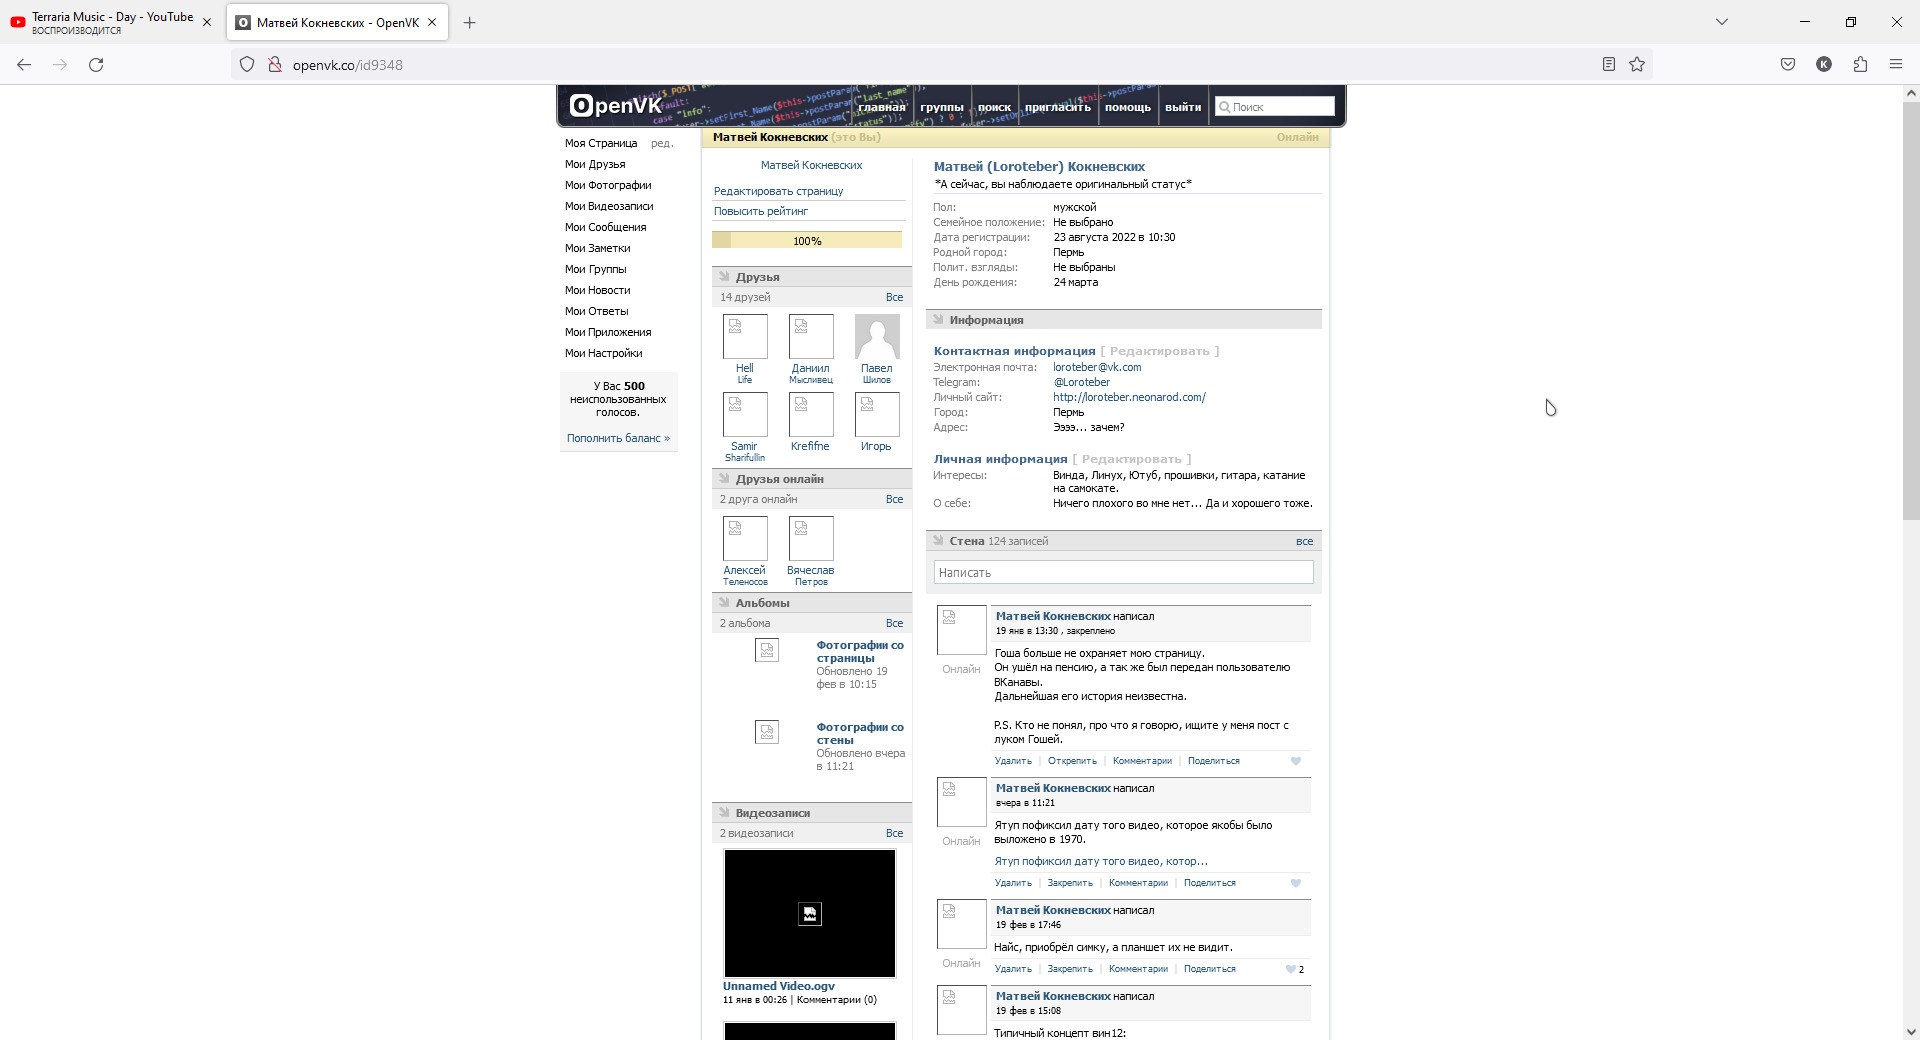Open пригласить in the top navigation
Viewport: 1920px width, 1040px height.
[x=1057, y=107]
